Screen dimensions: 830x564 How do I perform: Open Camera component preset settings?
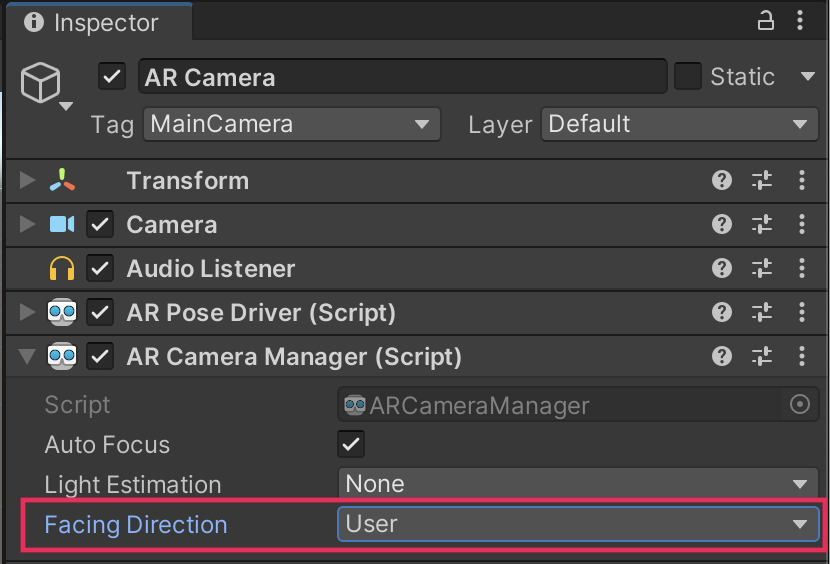pyautogui.click(x=762, y=225)
